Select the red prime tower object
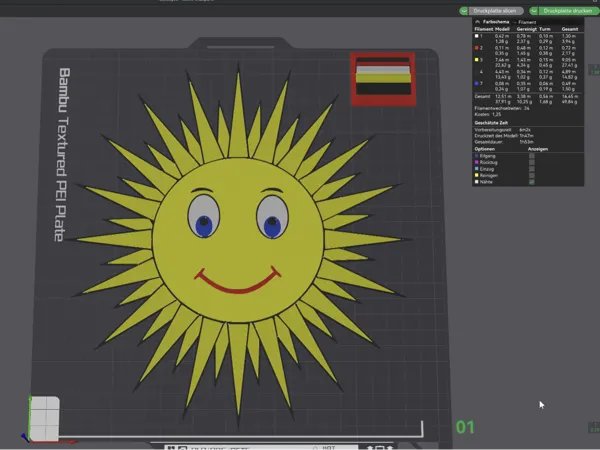This screenshot has height=450, width=600. [383, 79]
